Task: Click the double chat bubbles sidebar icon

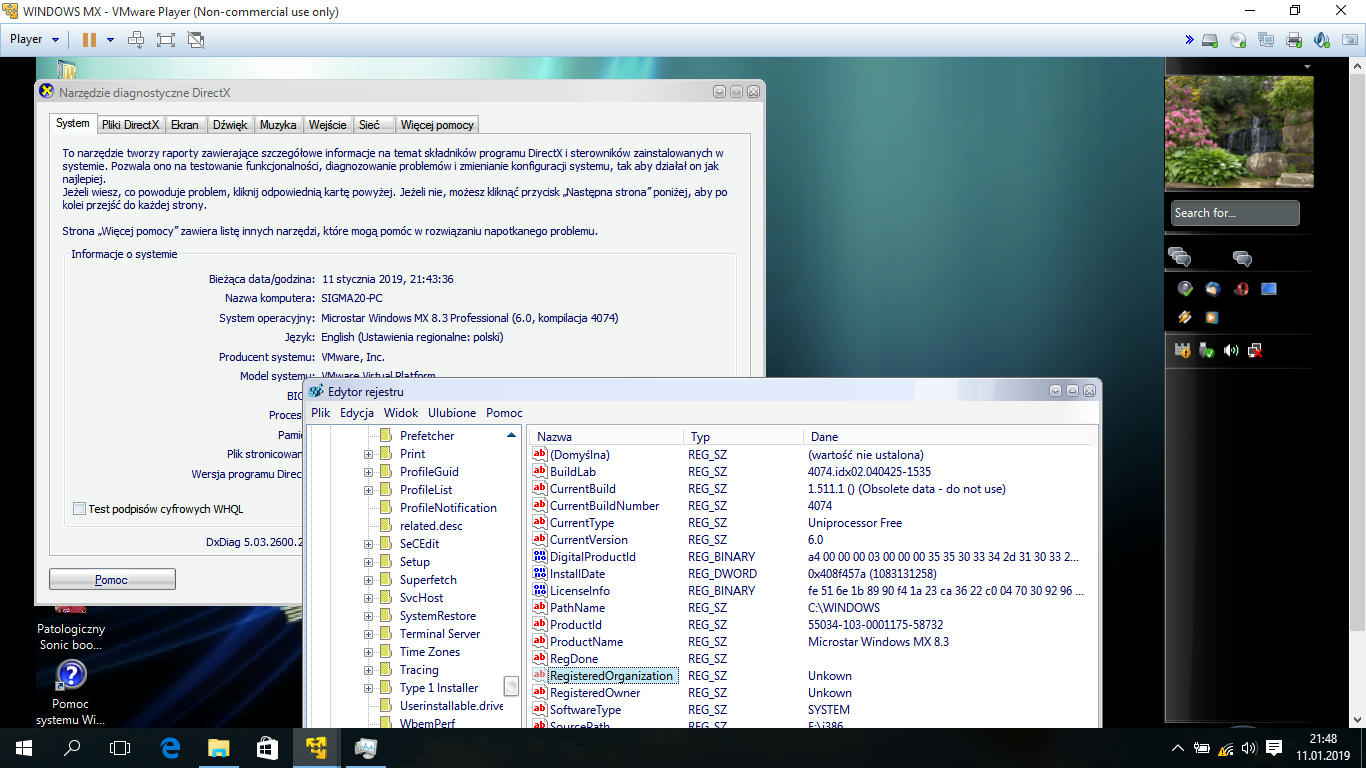Action: pyautogui.click(x=1243, y=258)
